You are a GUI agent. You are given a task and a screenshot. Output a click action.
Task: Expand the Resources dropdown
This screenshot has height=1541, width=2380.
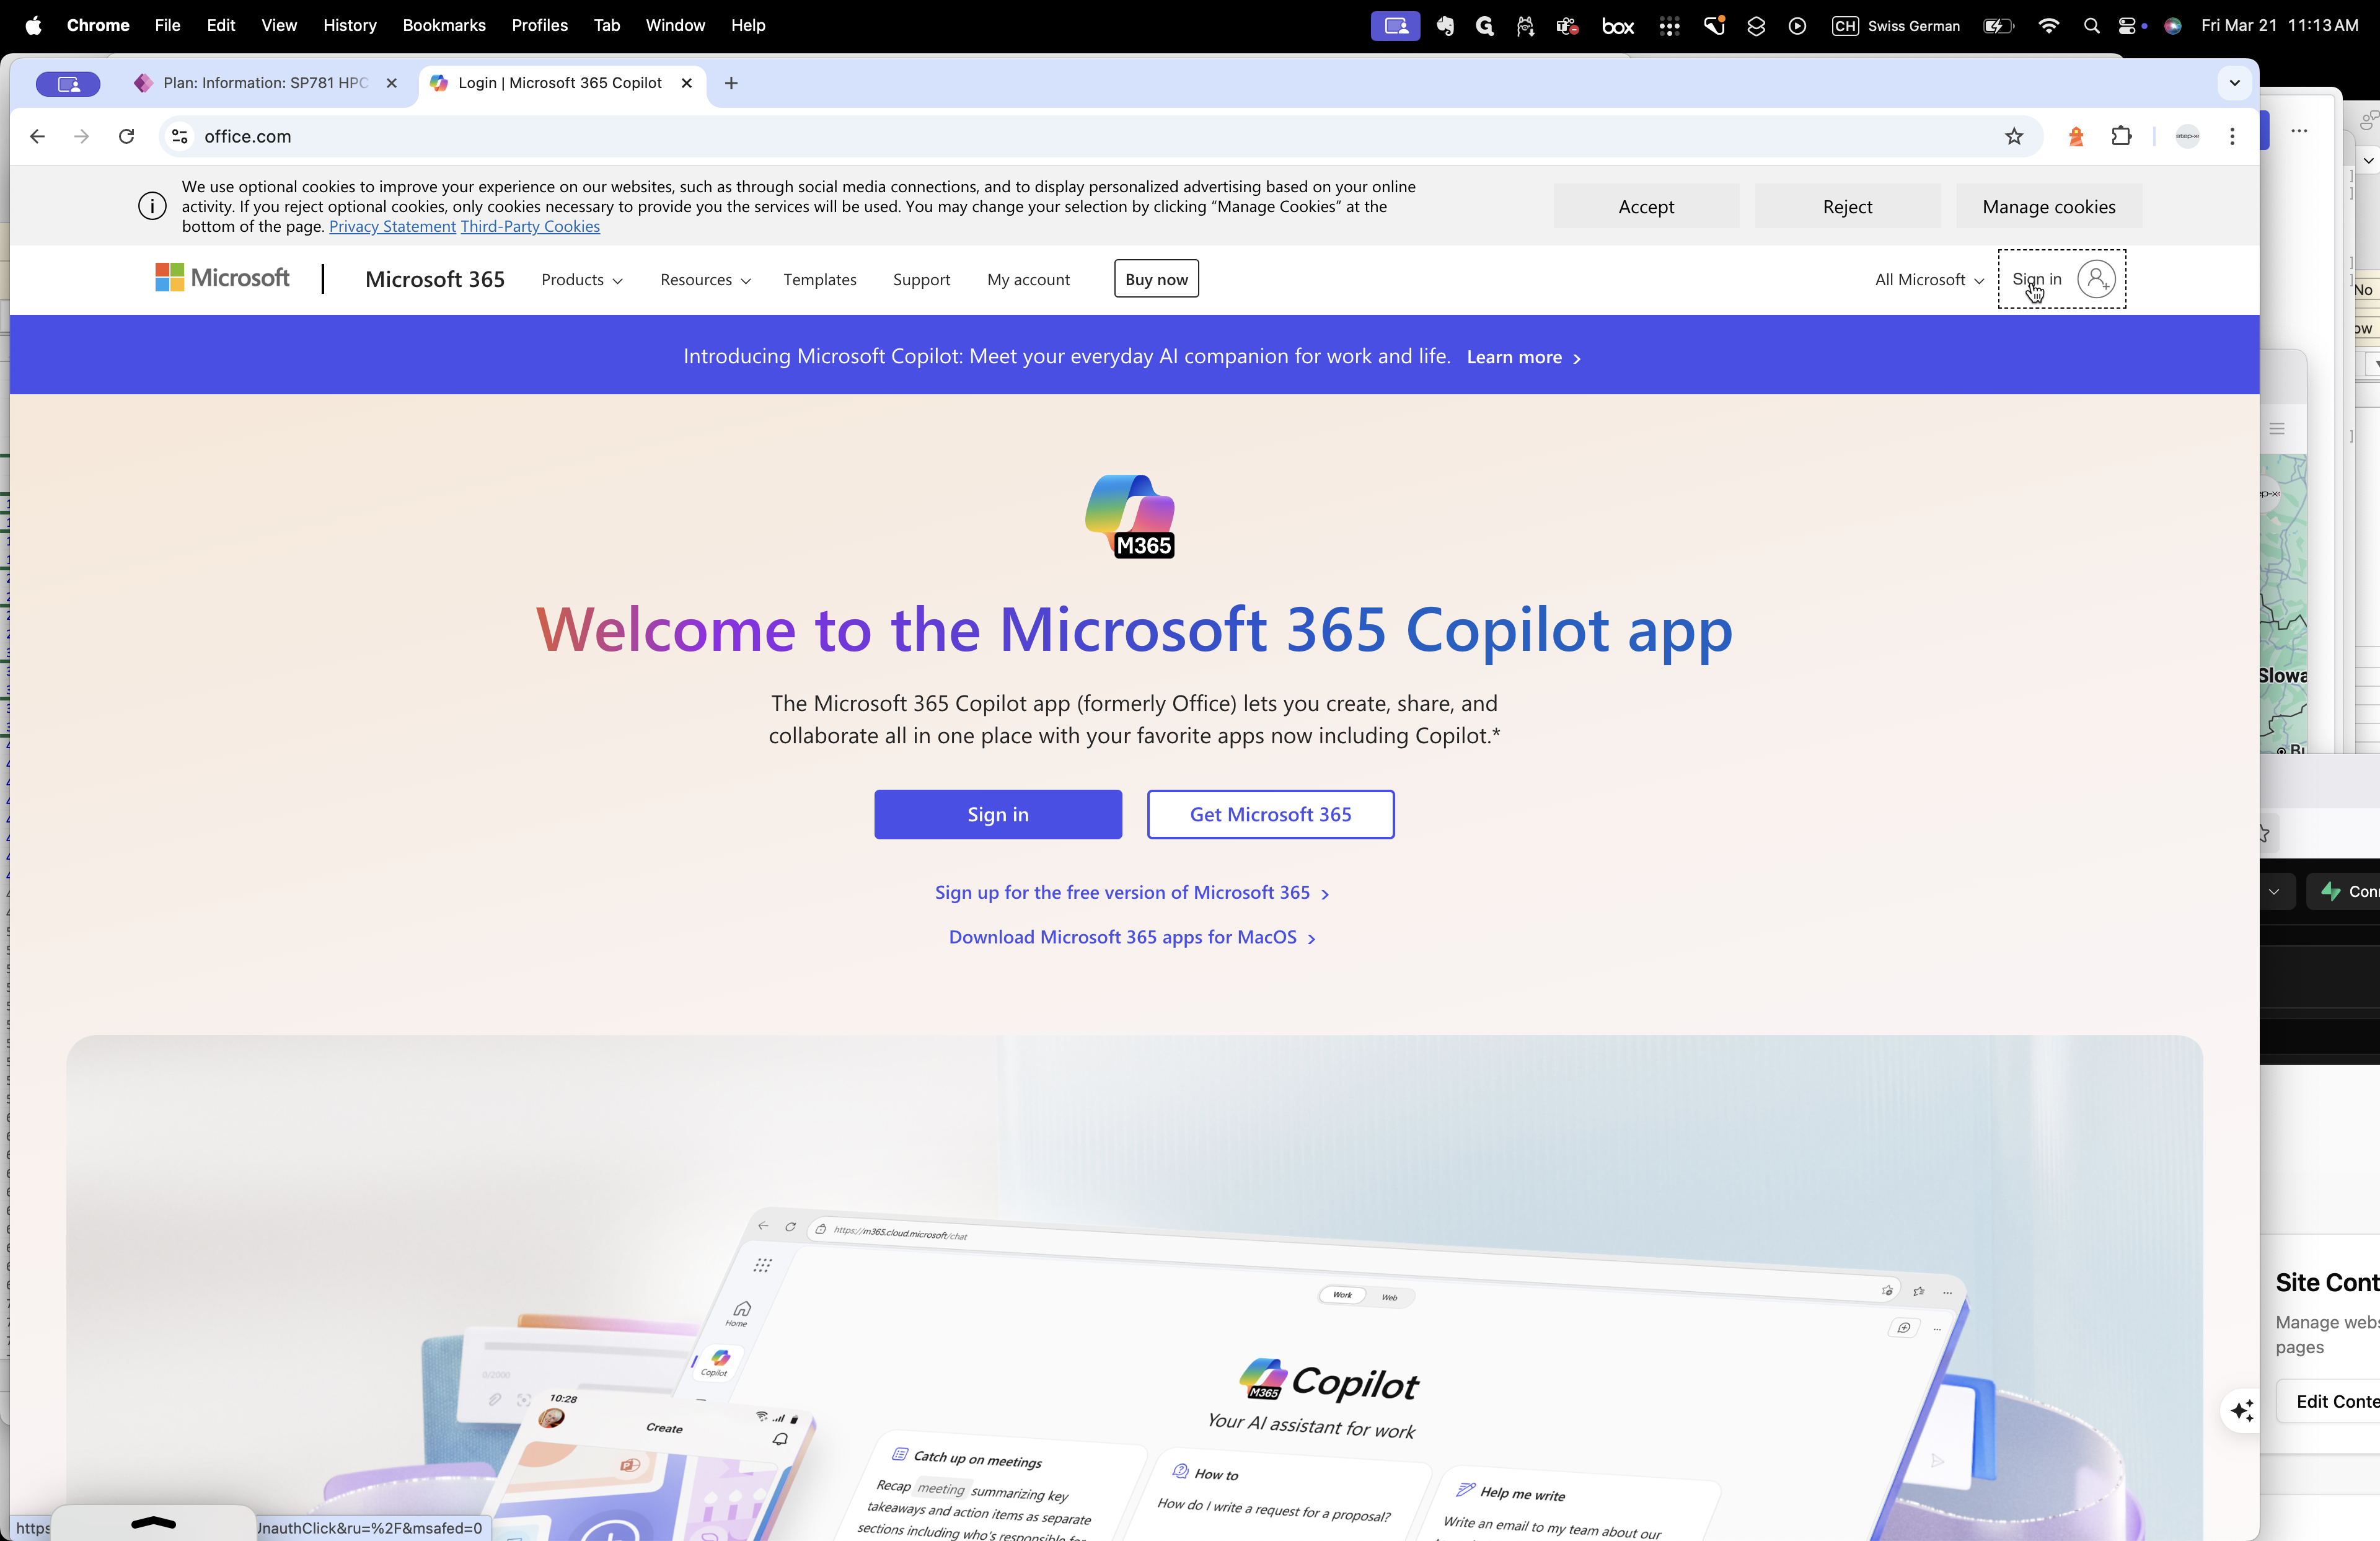(705, 280)
